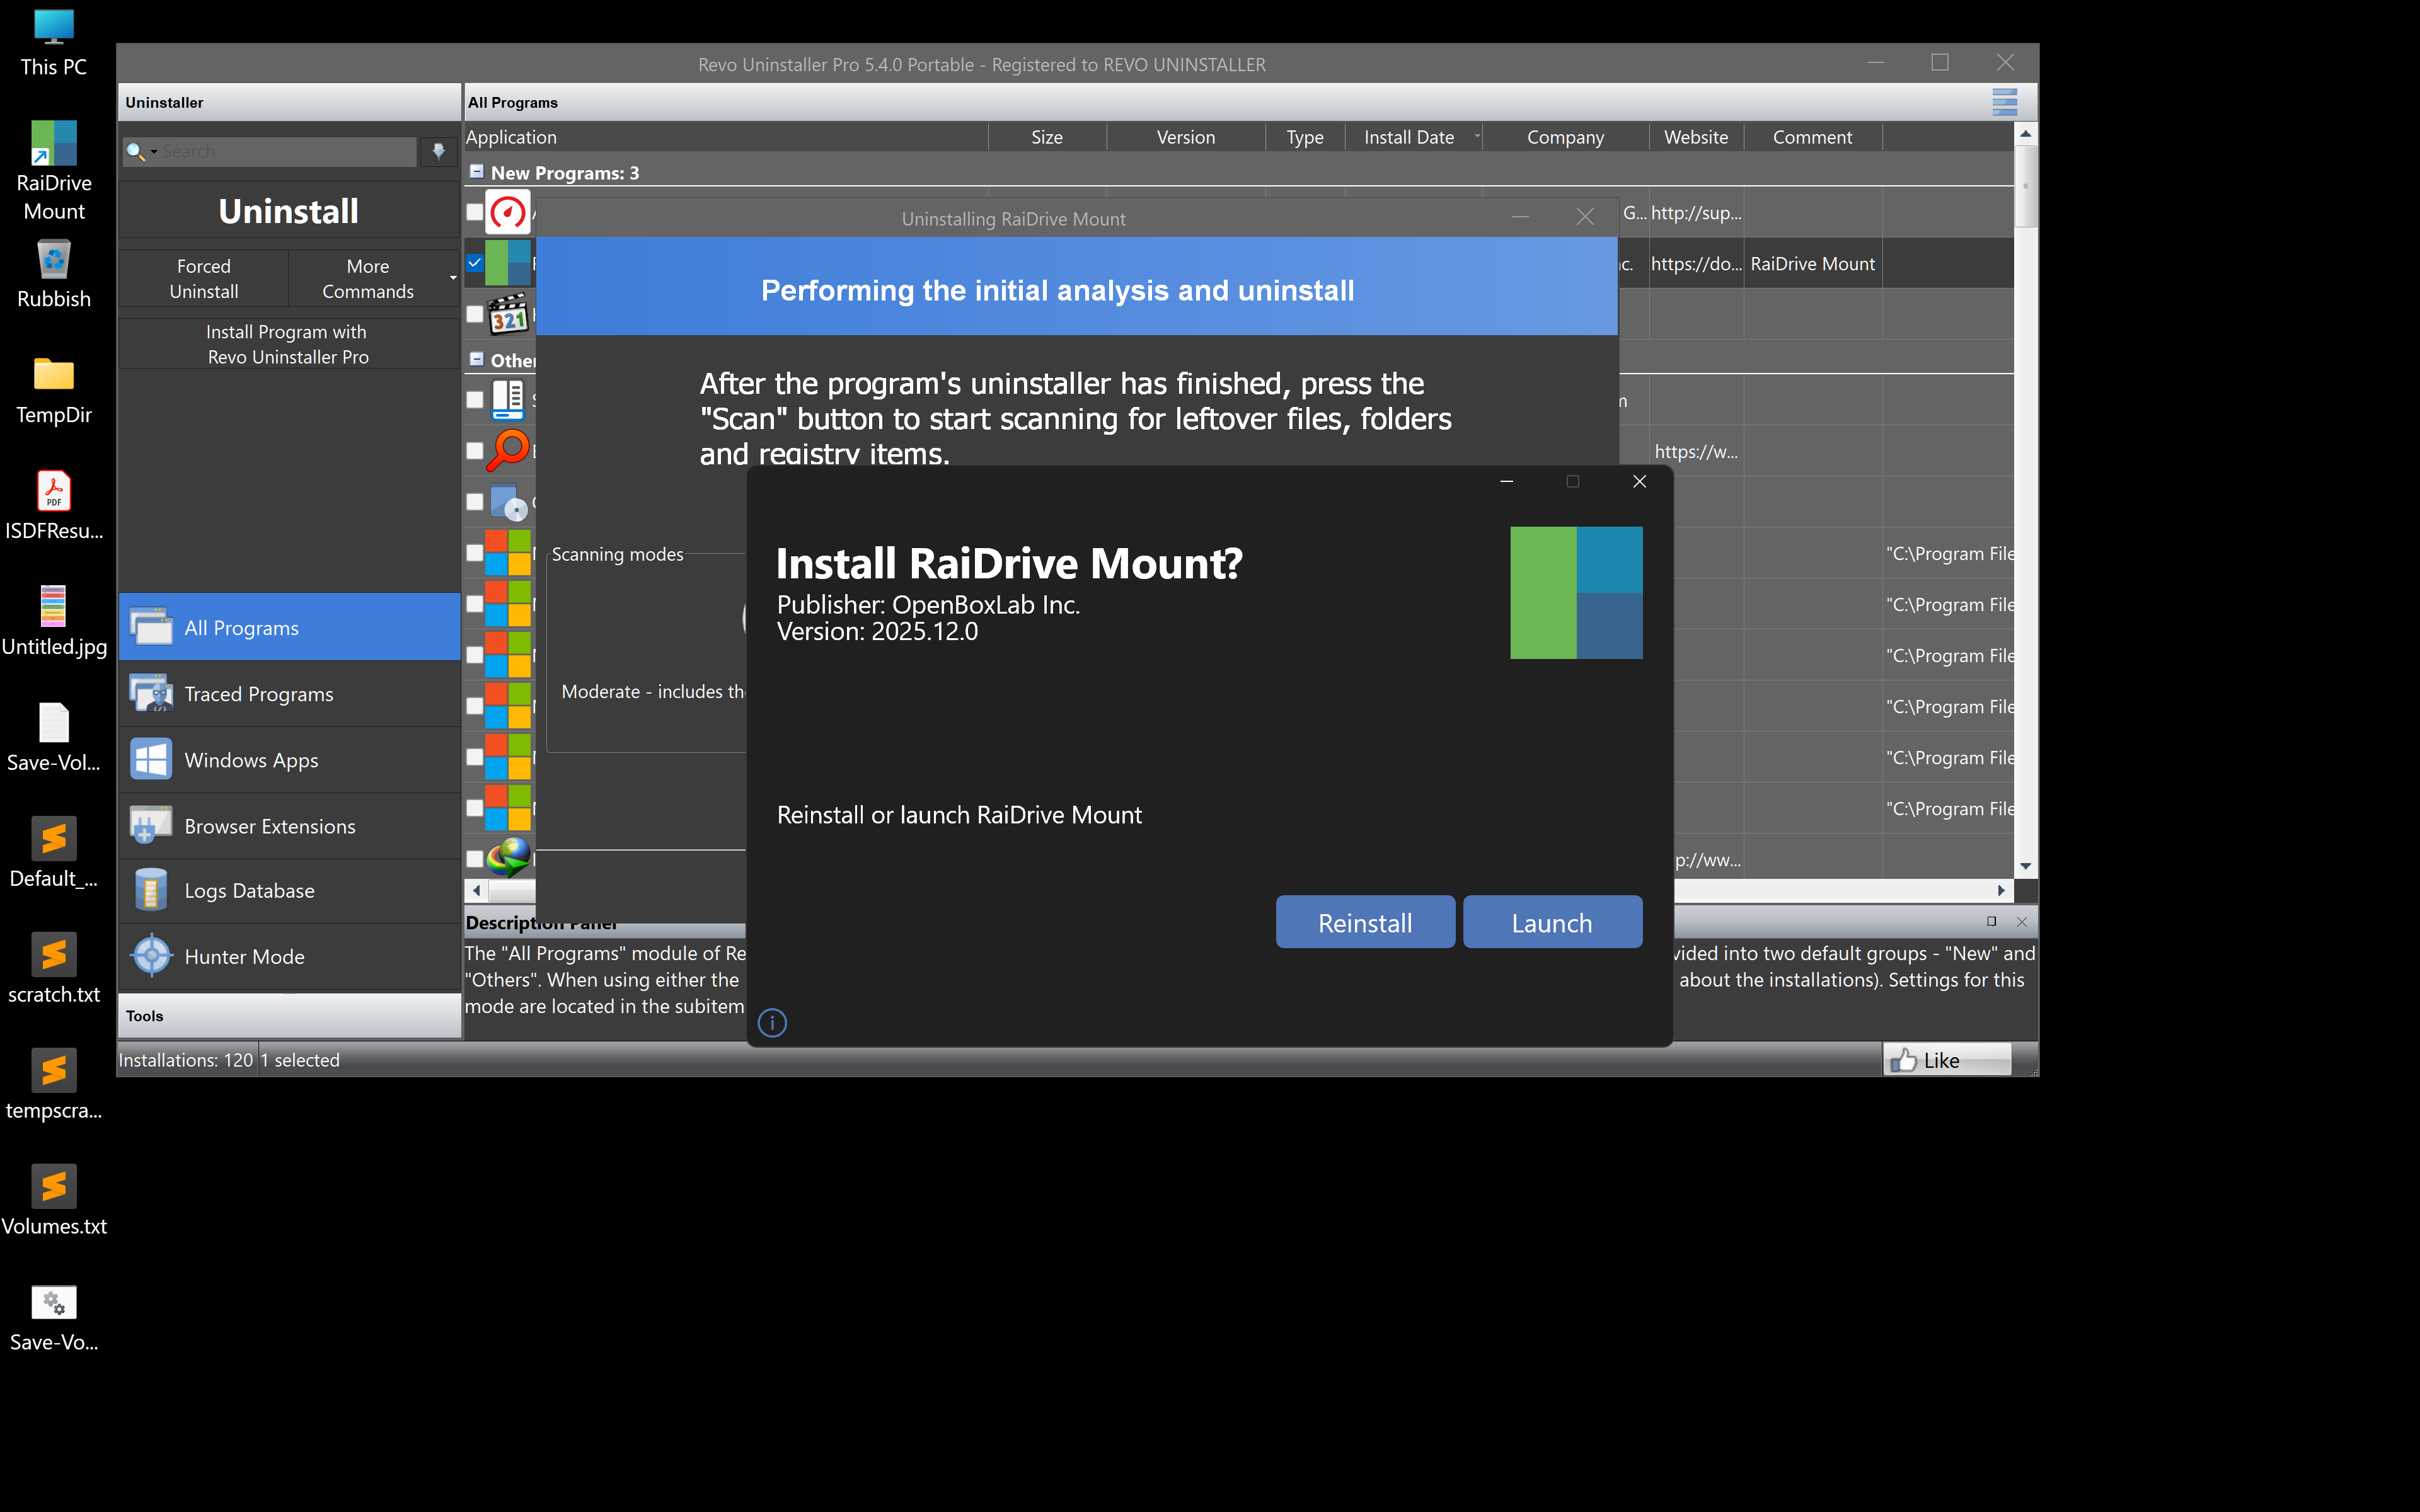Open the view options icon top right
The height and width of the screenshot is (1512, 2420).
(2004, 102)
